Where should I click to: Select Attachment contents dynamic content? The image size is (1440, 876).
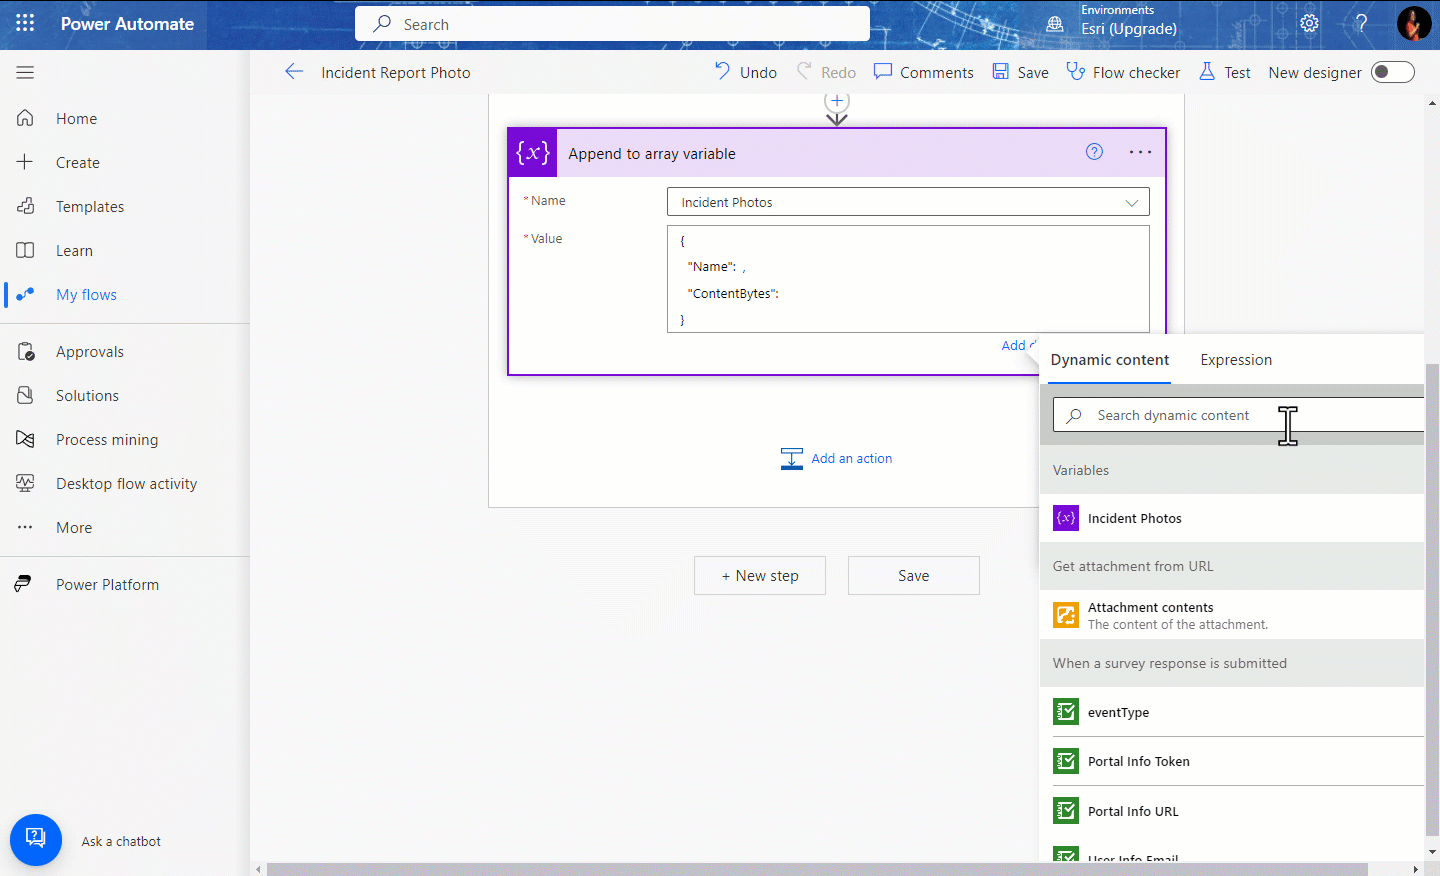coord(1232,615)
